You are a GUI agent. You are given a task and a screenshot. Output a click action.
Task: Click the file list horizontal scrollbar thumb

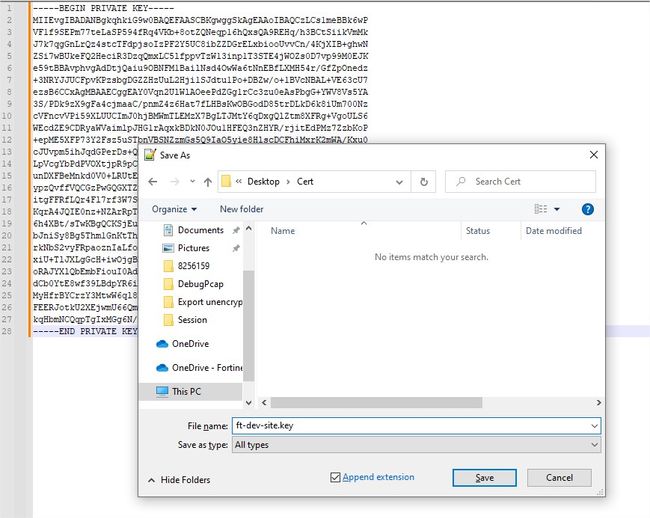pos(376,402)
